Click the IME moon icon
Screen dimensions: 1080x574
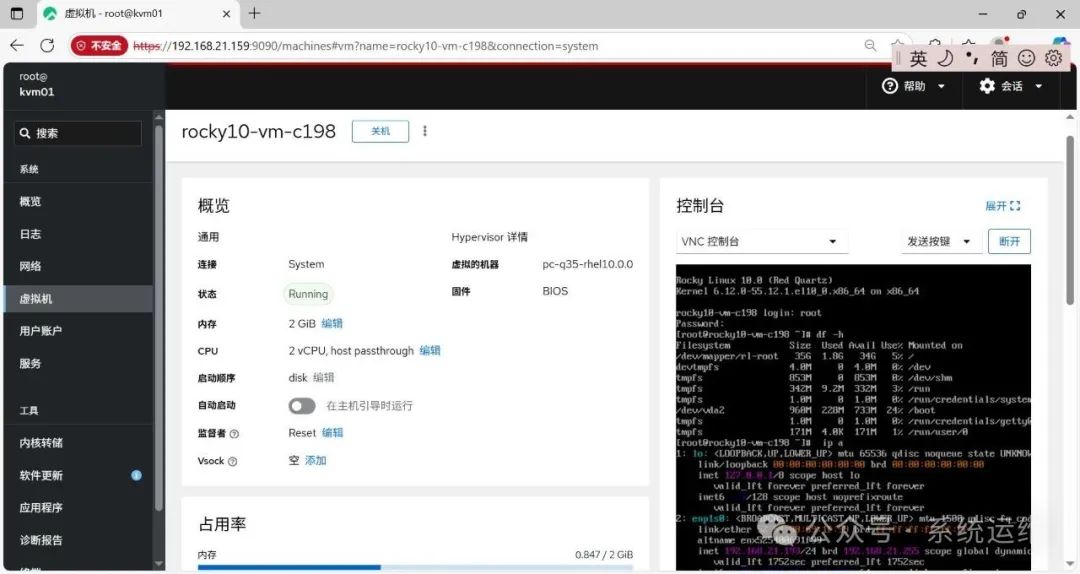pos(946,58)
